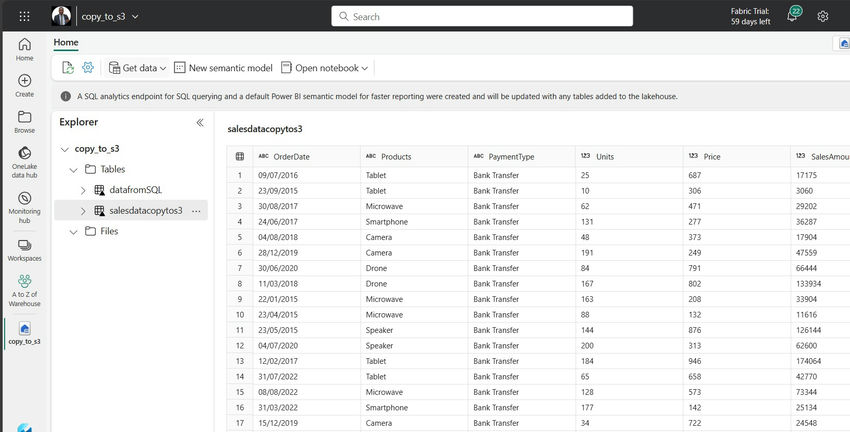This screenshot has width=850, height=432.
Task: Open the settings gear icon
Action: (x=822, y=16)
